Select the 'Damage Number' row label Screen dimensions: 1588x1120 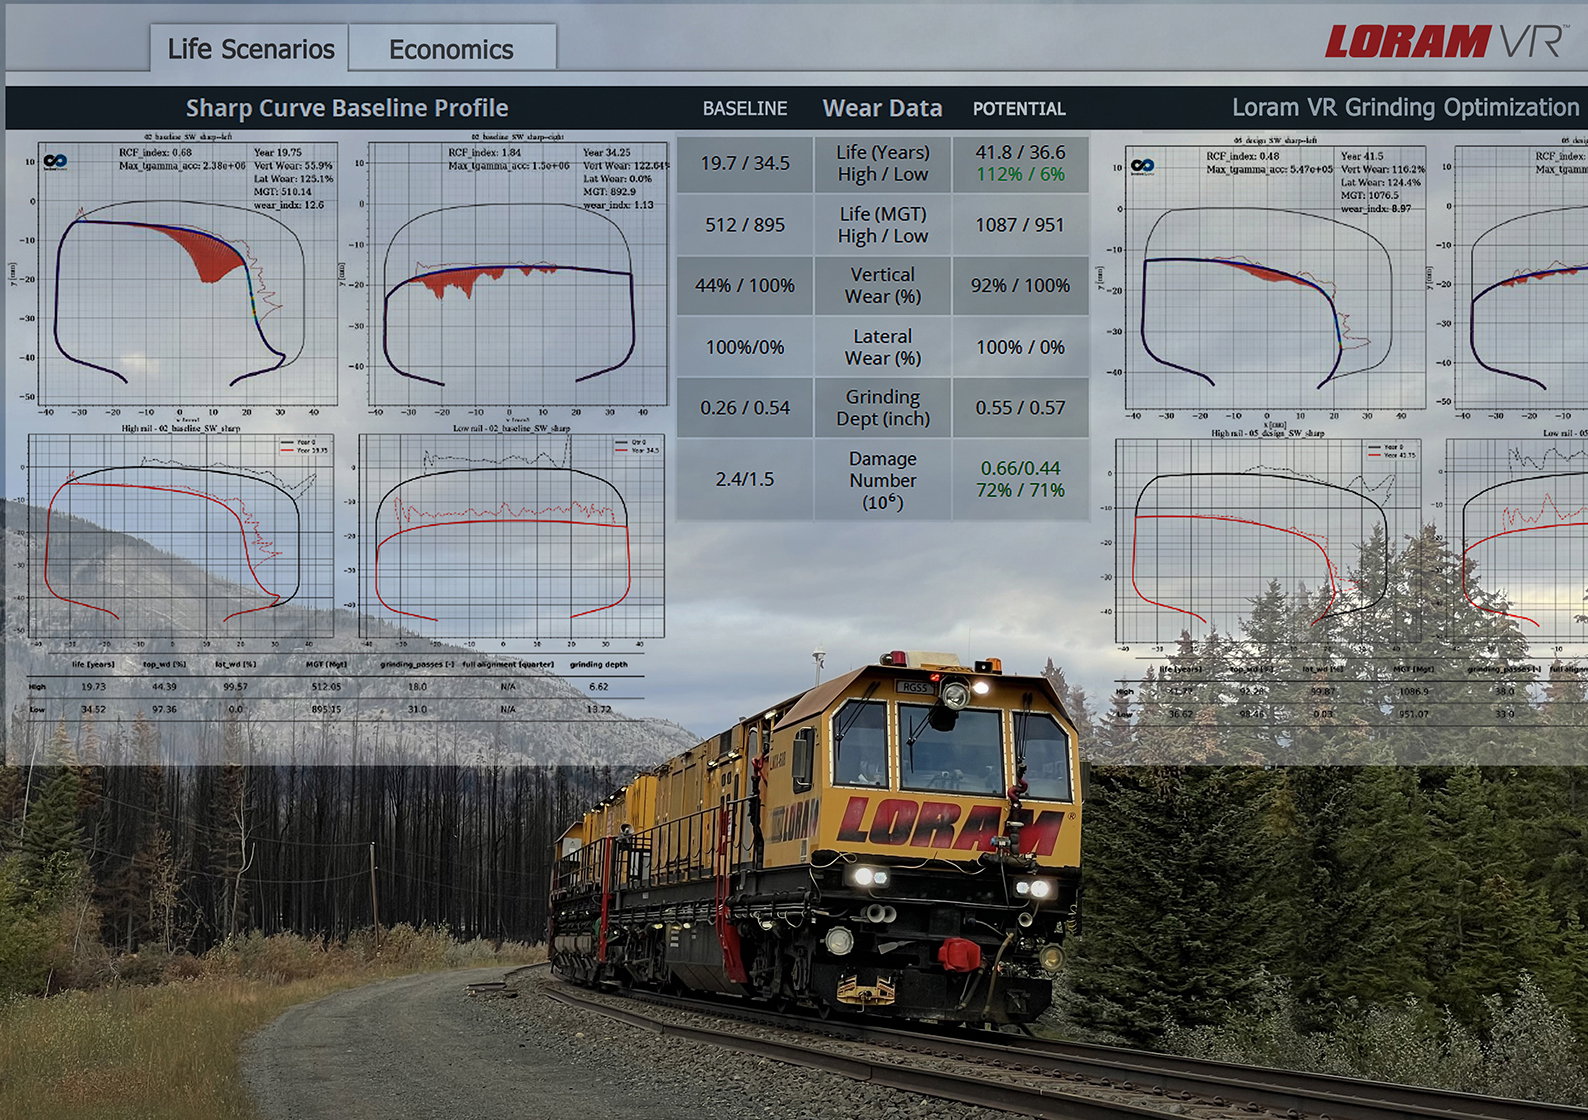pos(883,480)
